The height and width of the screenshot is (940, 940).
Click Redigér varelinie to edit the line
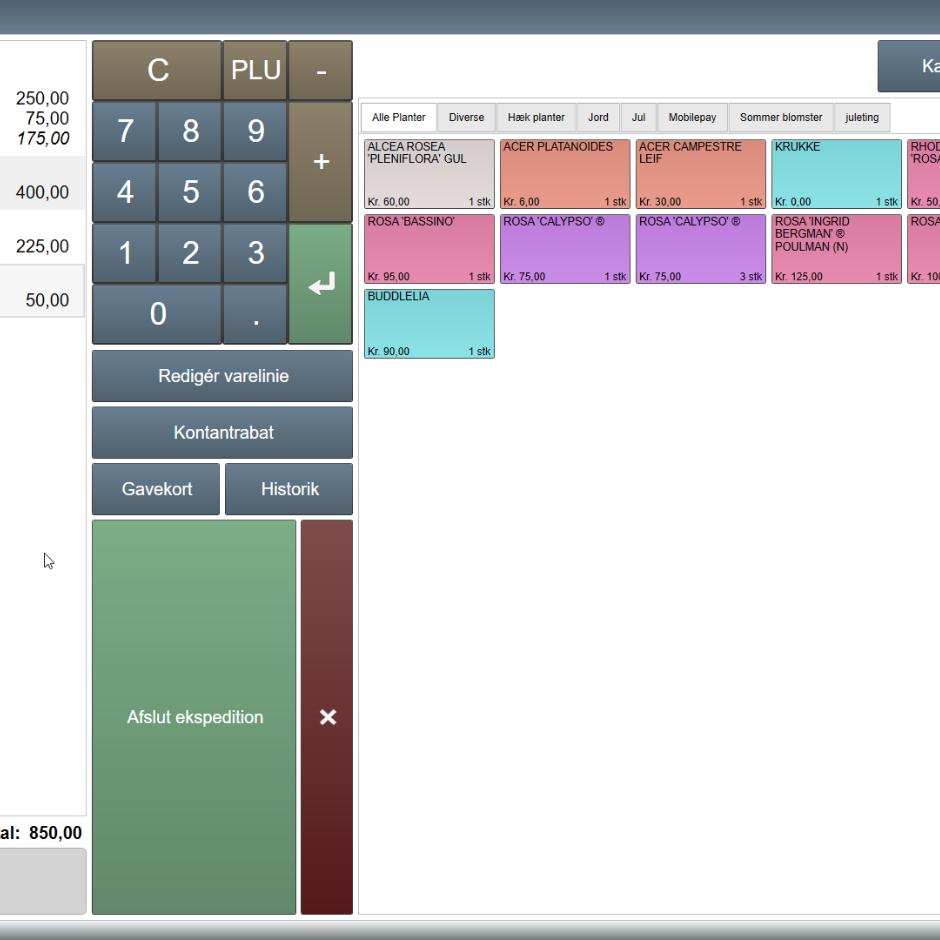[x=220, y=375]
